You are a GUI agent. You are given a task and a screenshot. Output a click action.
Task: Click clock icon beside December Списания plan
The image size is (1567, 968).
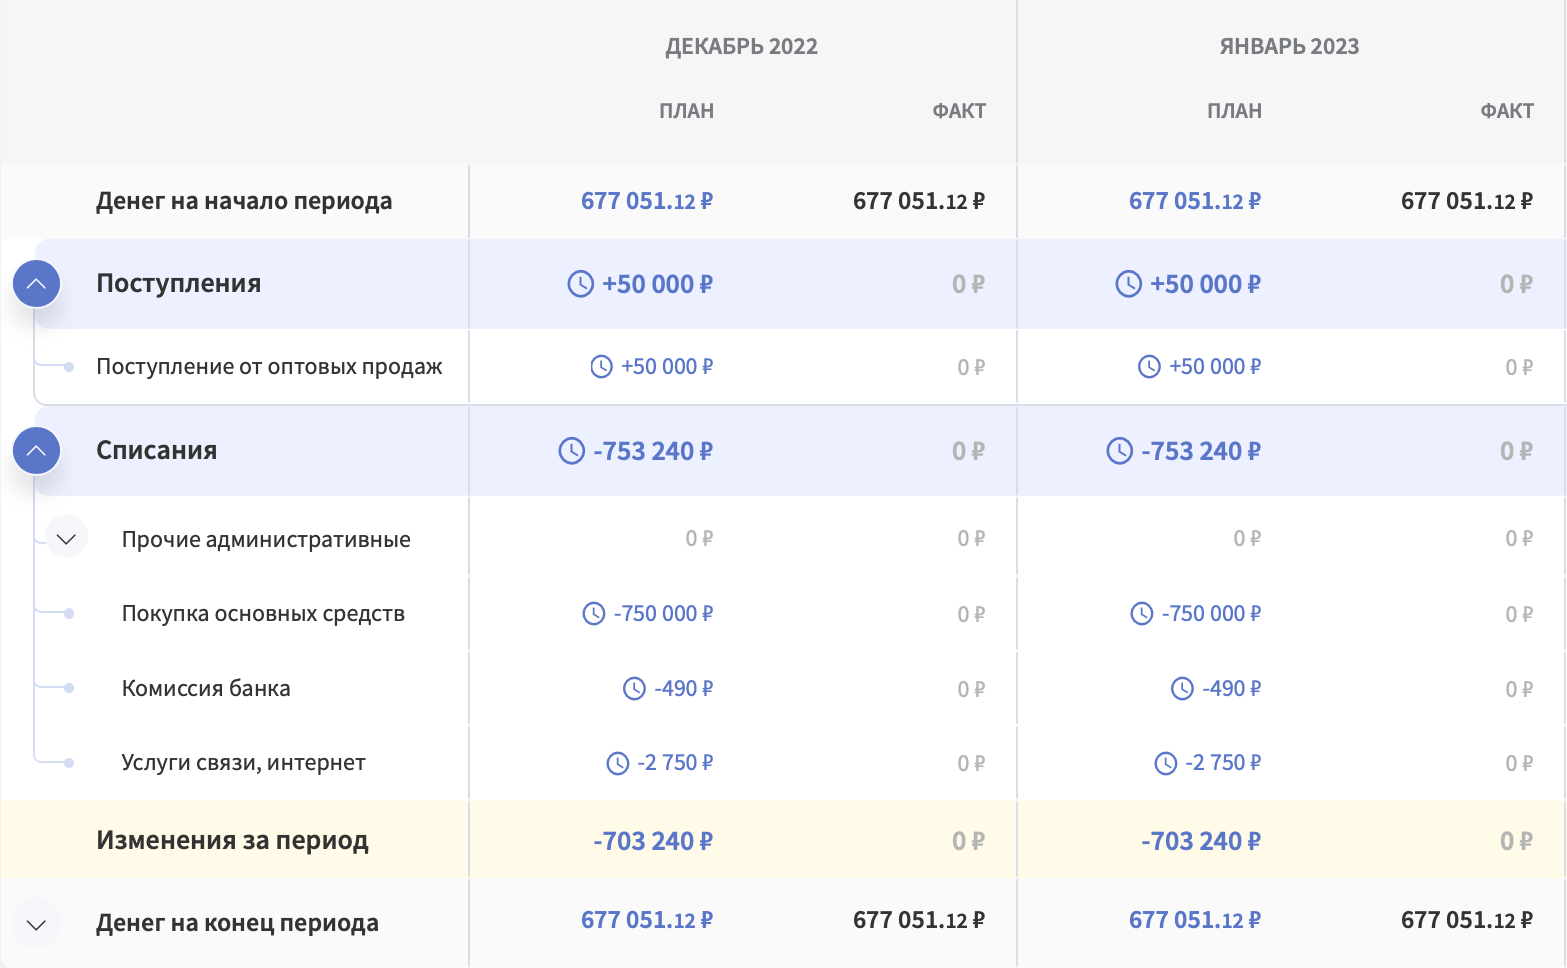pyautogui.click(x=571, y=451)
